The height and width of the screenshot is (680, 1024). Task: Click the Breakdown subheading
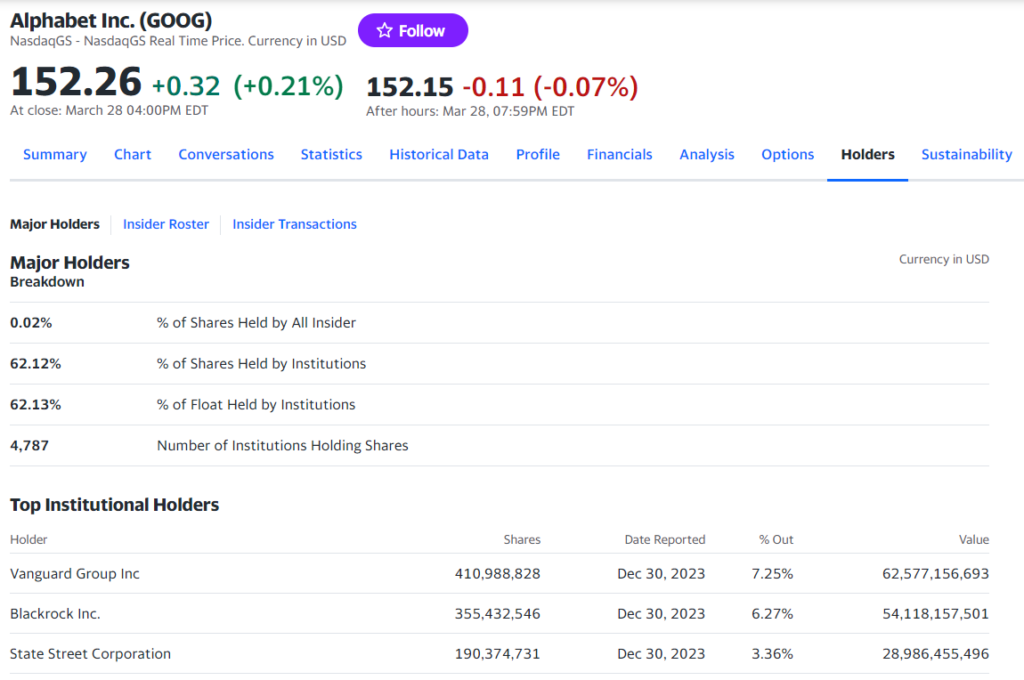(47, 282)
